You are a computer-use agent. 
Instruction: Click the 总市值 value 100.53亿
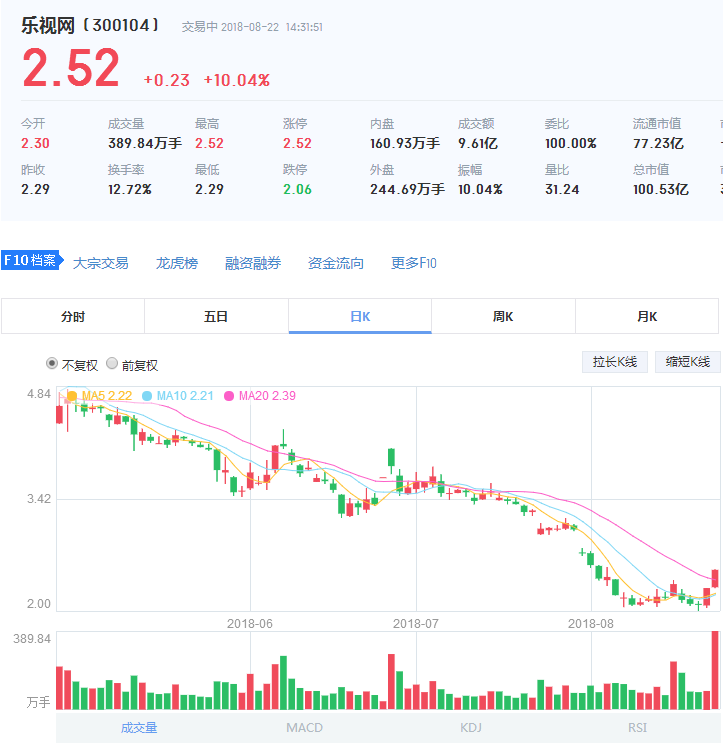click(x=661, y=190)
